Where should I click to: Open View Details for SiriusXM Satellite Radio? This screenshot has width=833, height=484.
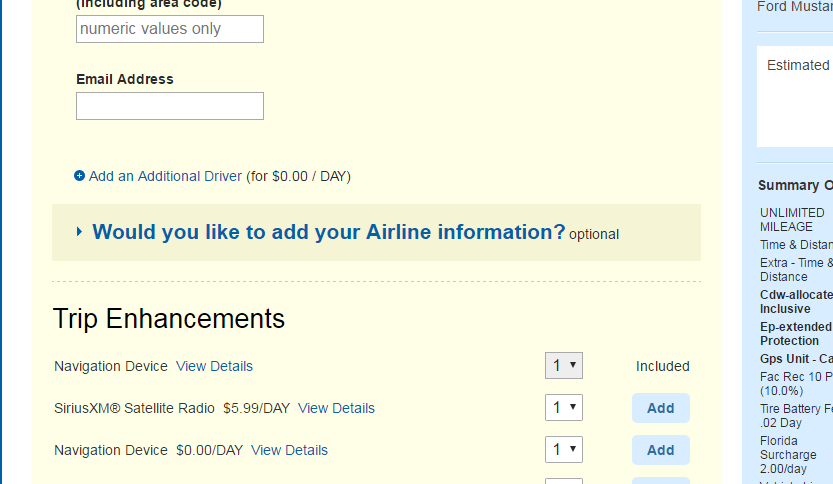point(336,408)
